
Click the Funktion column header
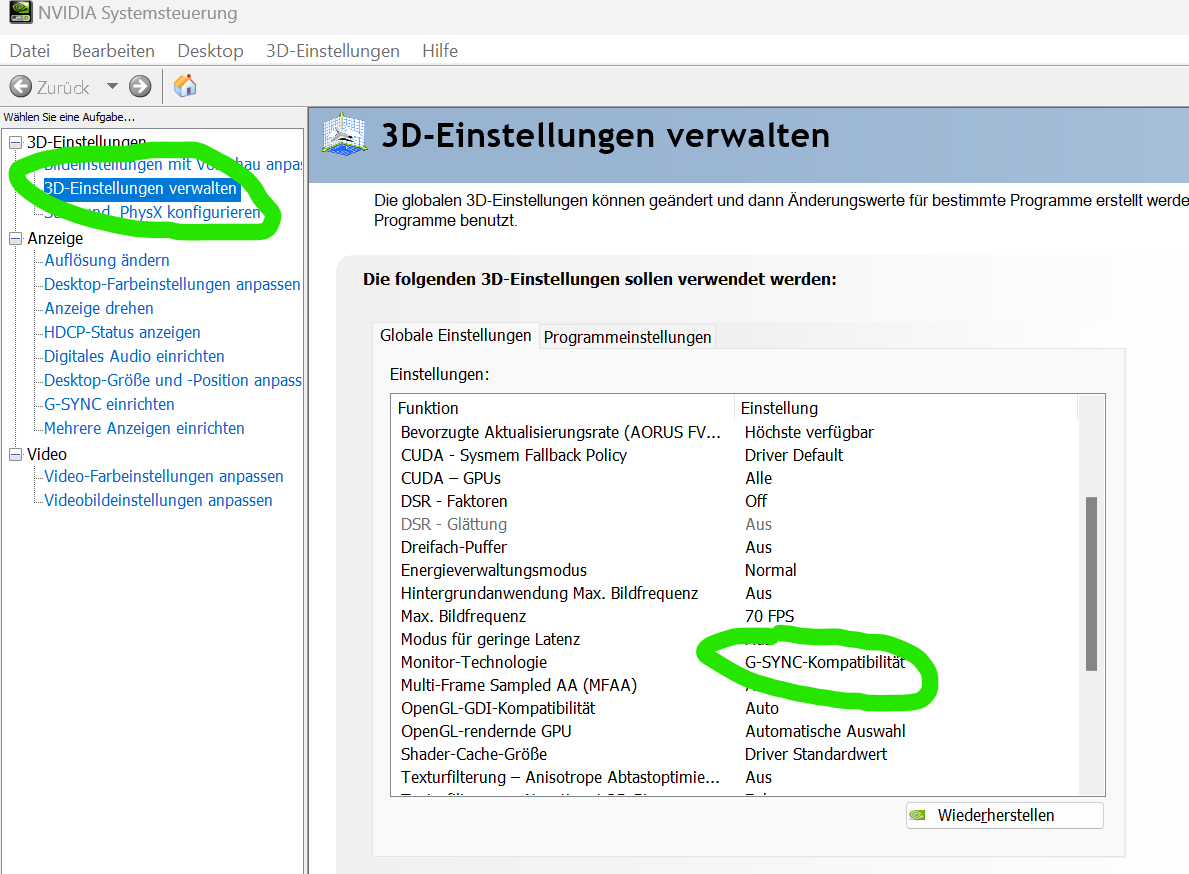[563, 408]
